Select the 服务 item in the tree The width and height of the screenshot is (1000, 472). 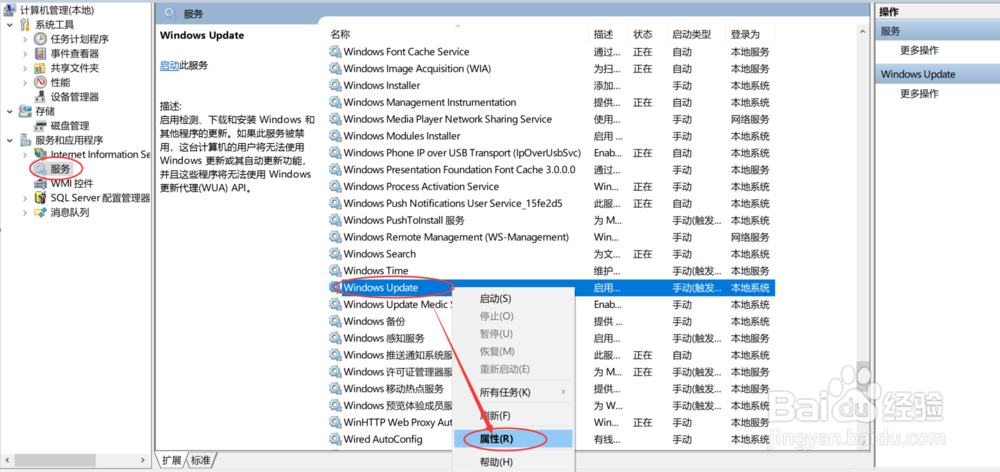pyautogui.click(x=61, y=169)
